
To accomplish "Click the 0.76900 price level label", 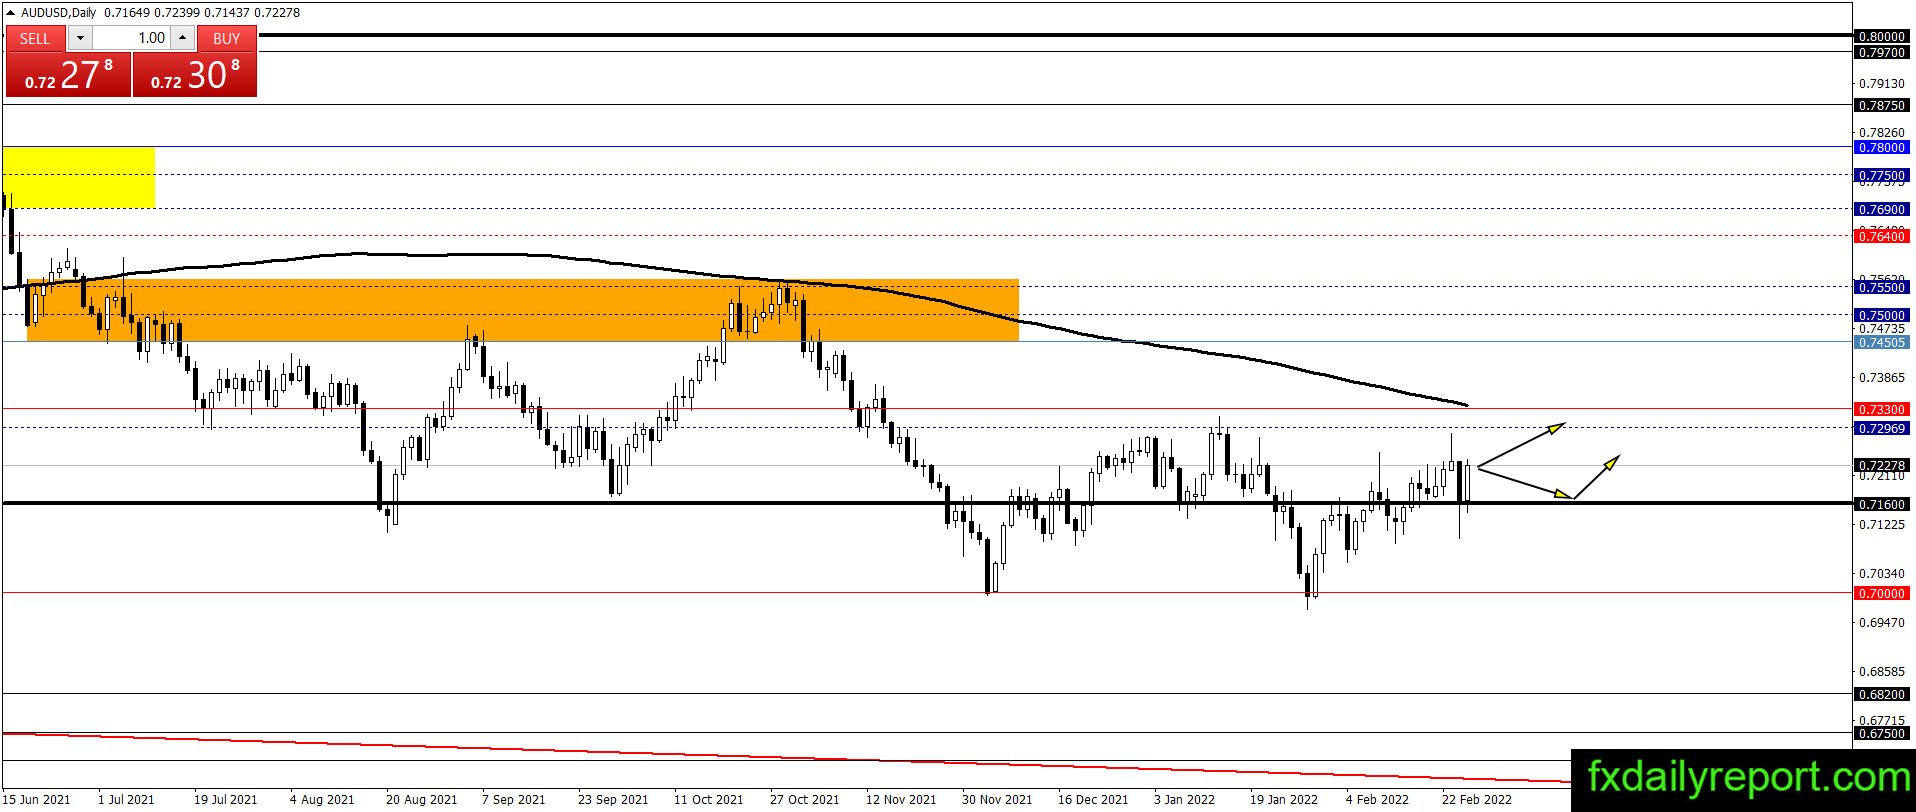I will pyautogui.click(x=1881, y=209).
